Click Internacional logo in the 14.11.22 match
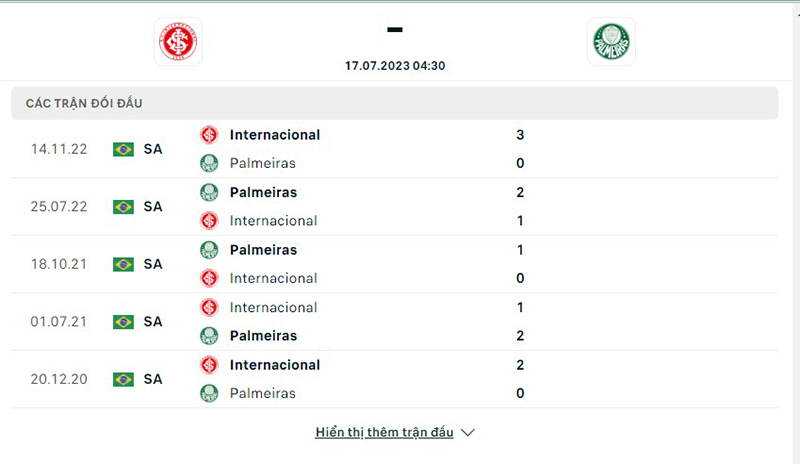800x464 pixels. (x=209, y=135)
